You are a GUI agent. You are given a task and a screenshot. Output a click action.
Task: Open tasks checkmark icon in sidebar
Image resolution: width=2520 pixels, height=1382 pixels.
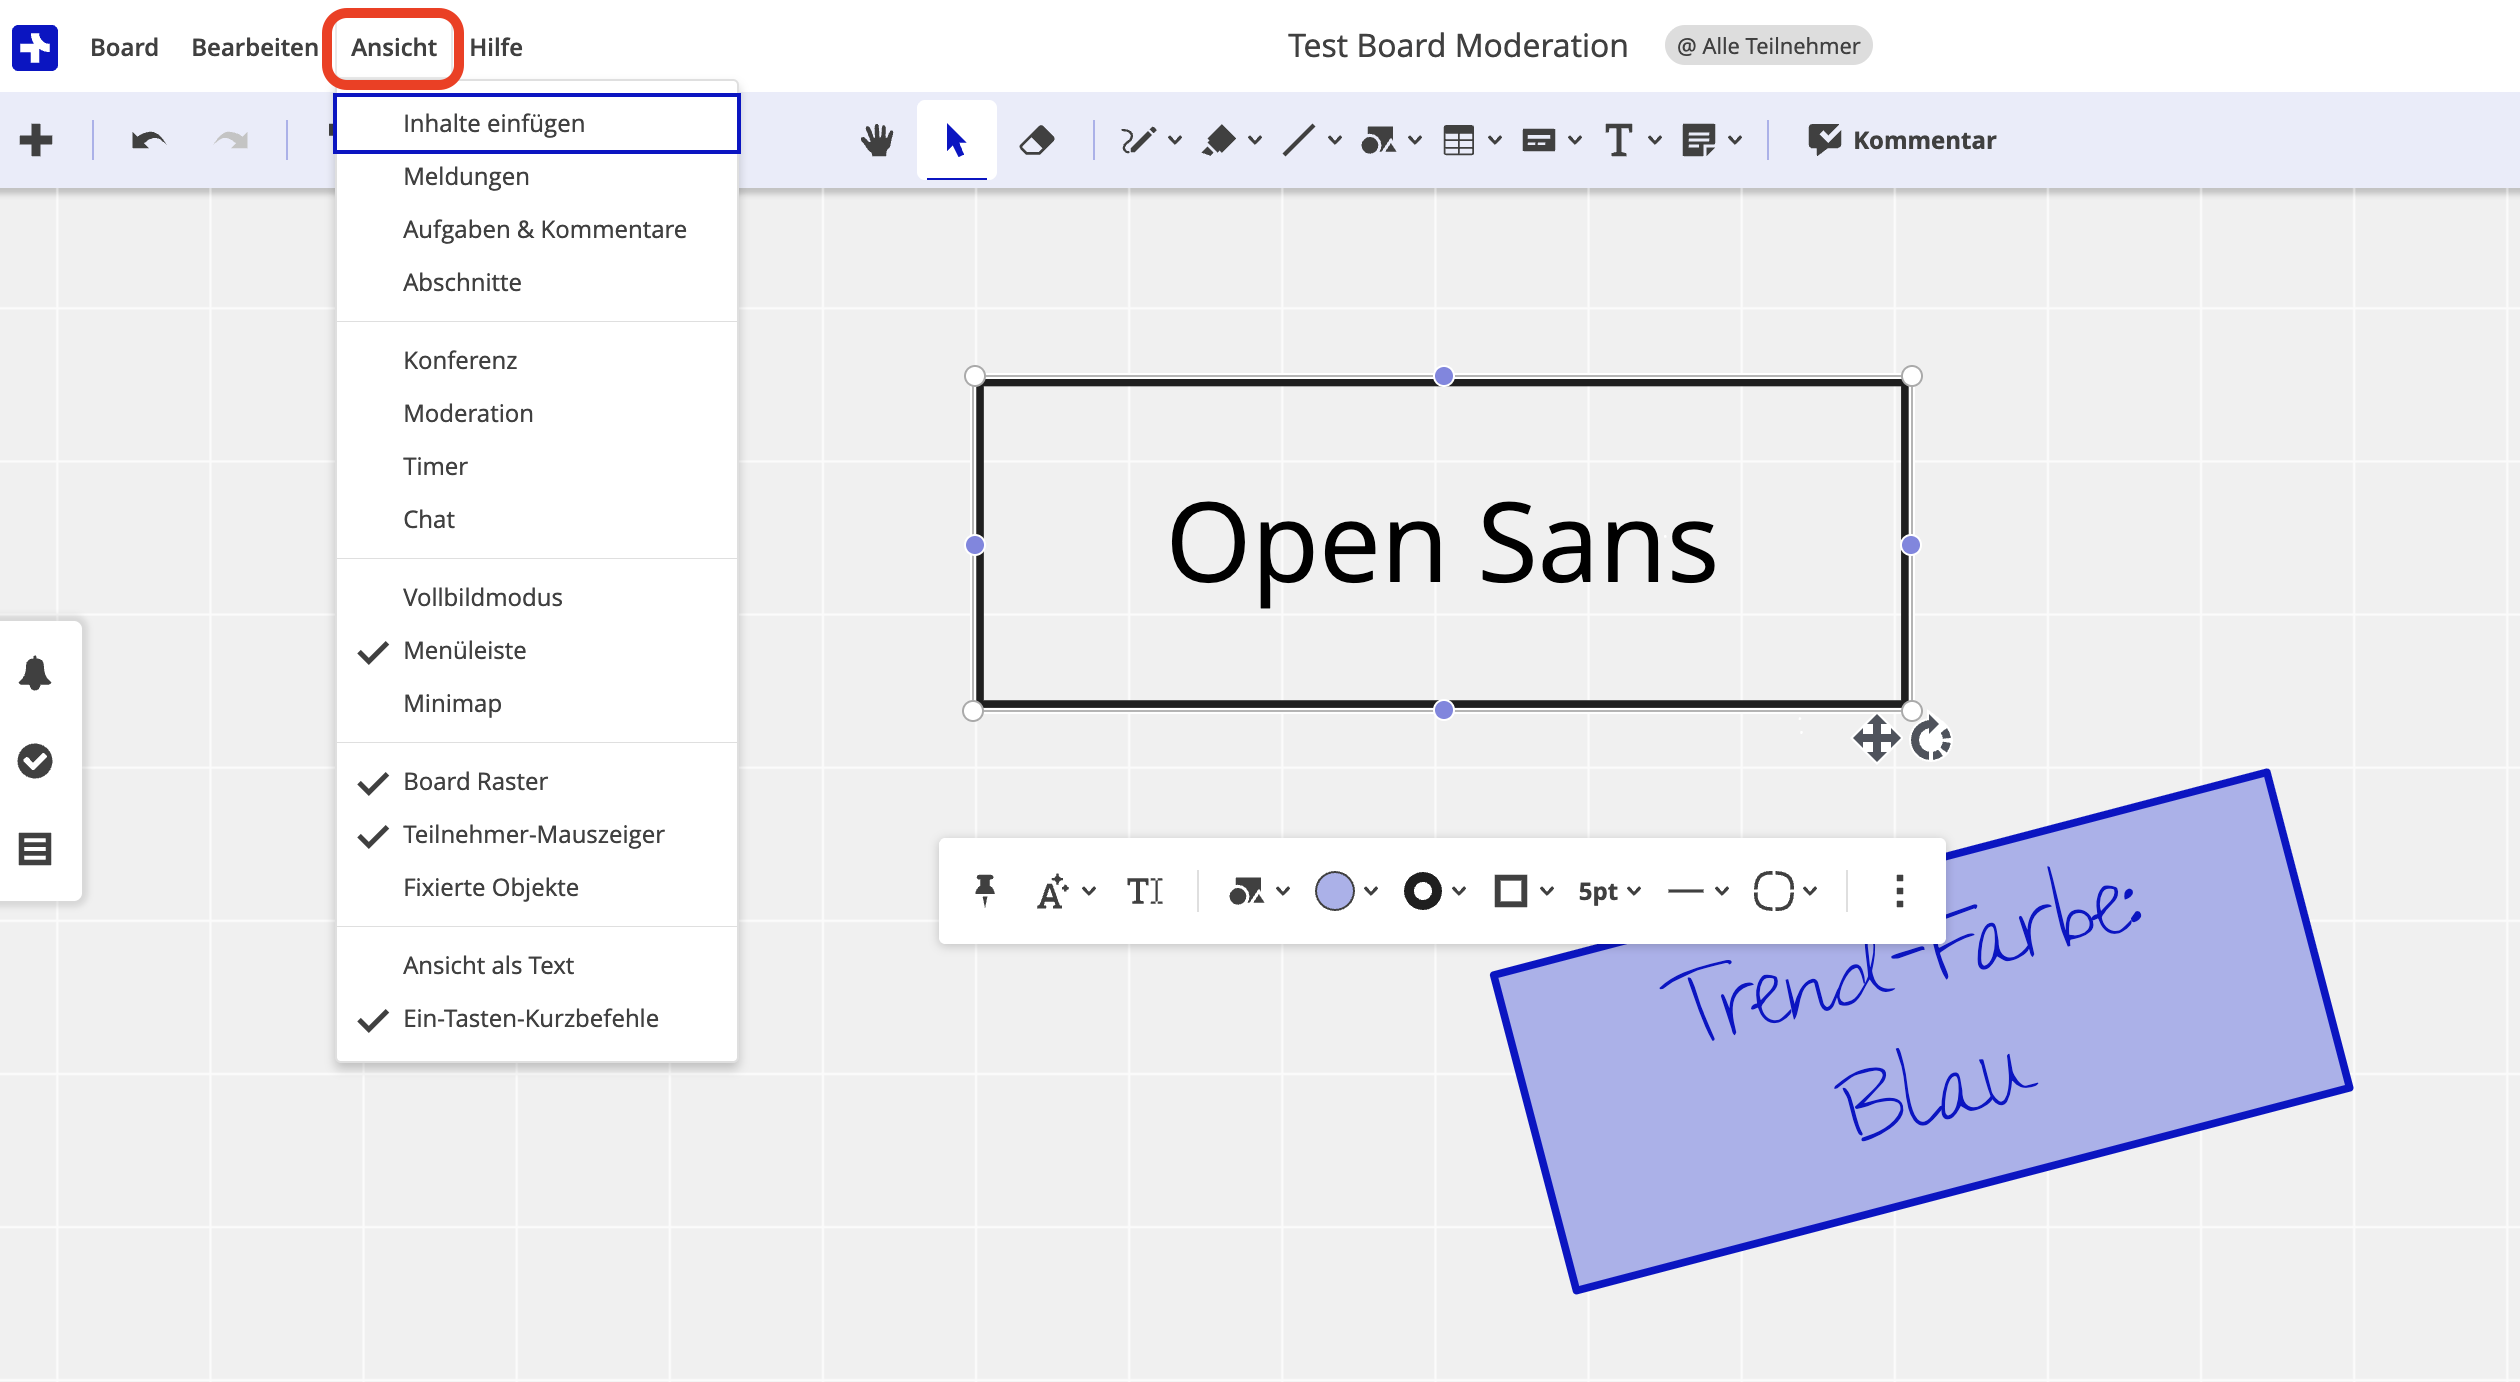click(35, 761)
